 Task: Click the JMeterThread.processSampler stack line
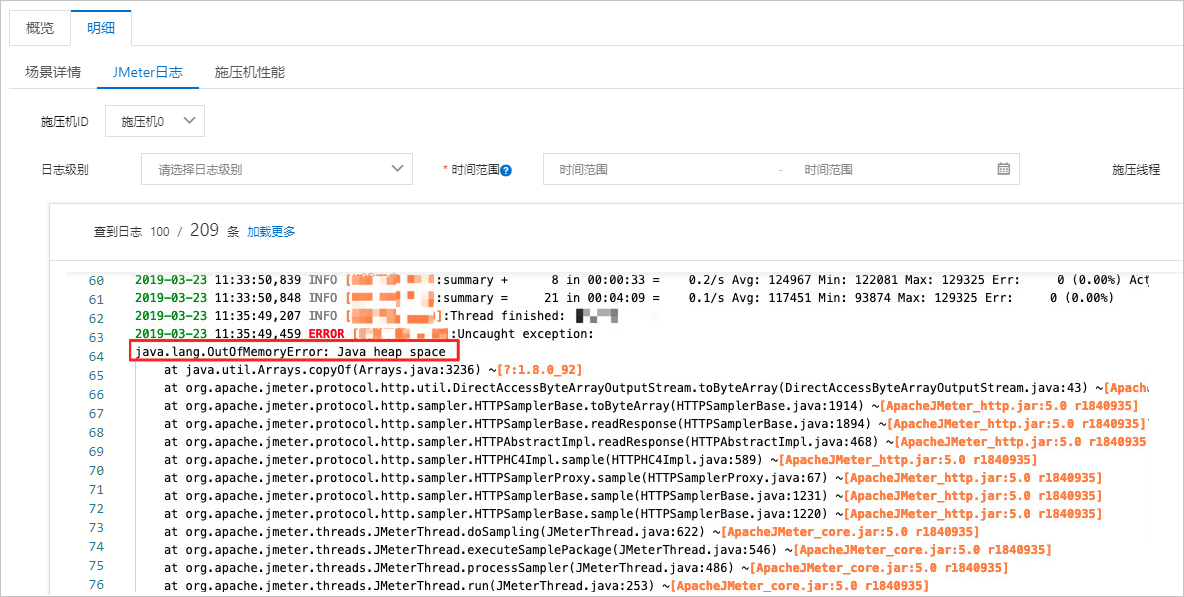pyautogui.click(x=586, y=568)
